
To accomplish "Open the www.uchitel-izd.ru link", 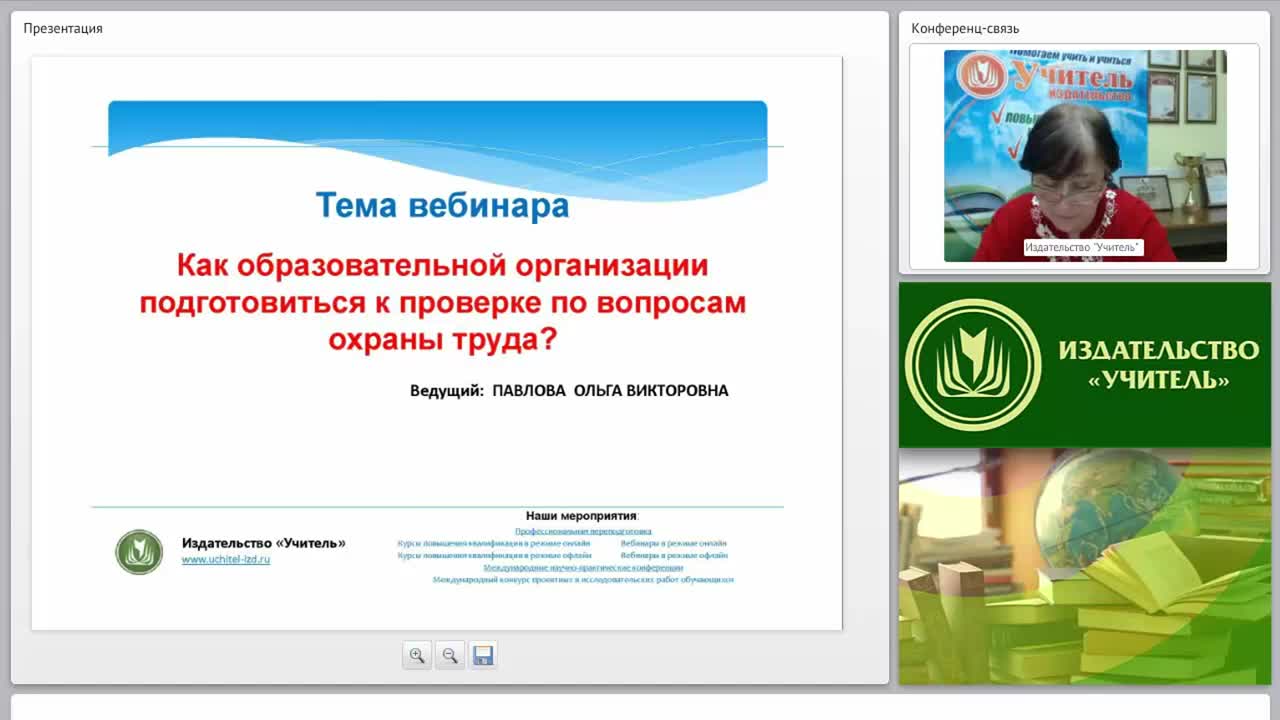I will (226, 560).
